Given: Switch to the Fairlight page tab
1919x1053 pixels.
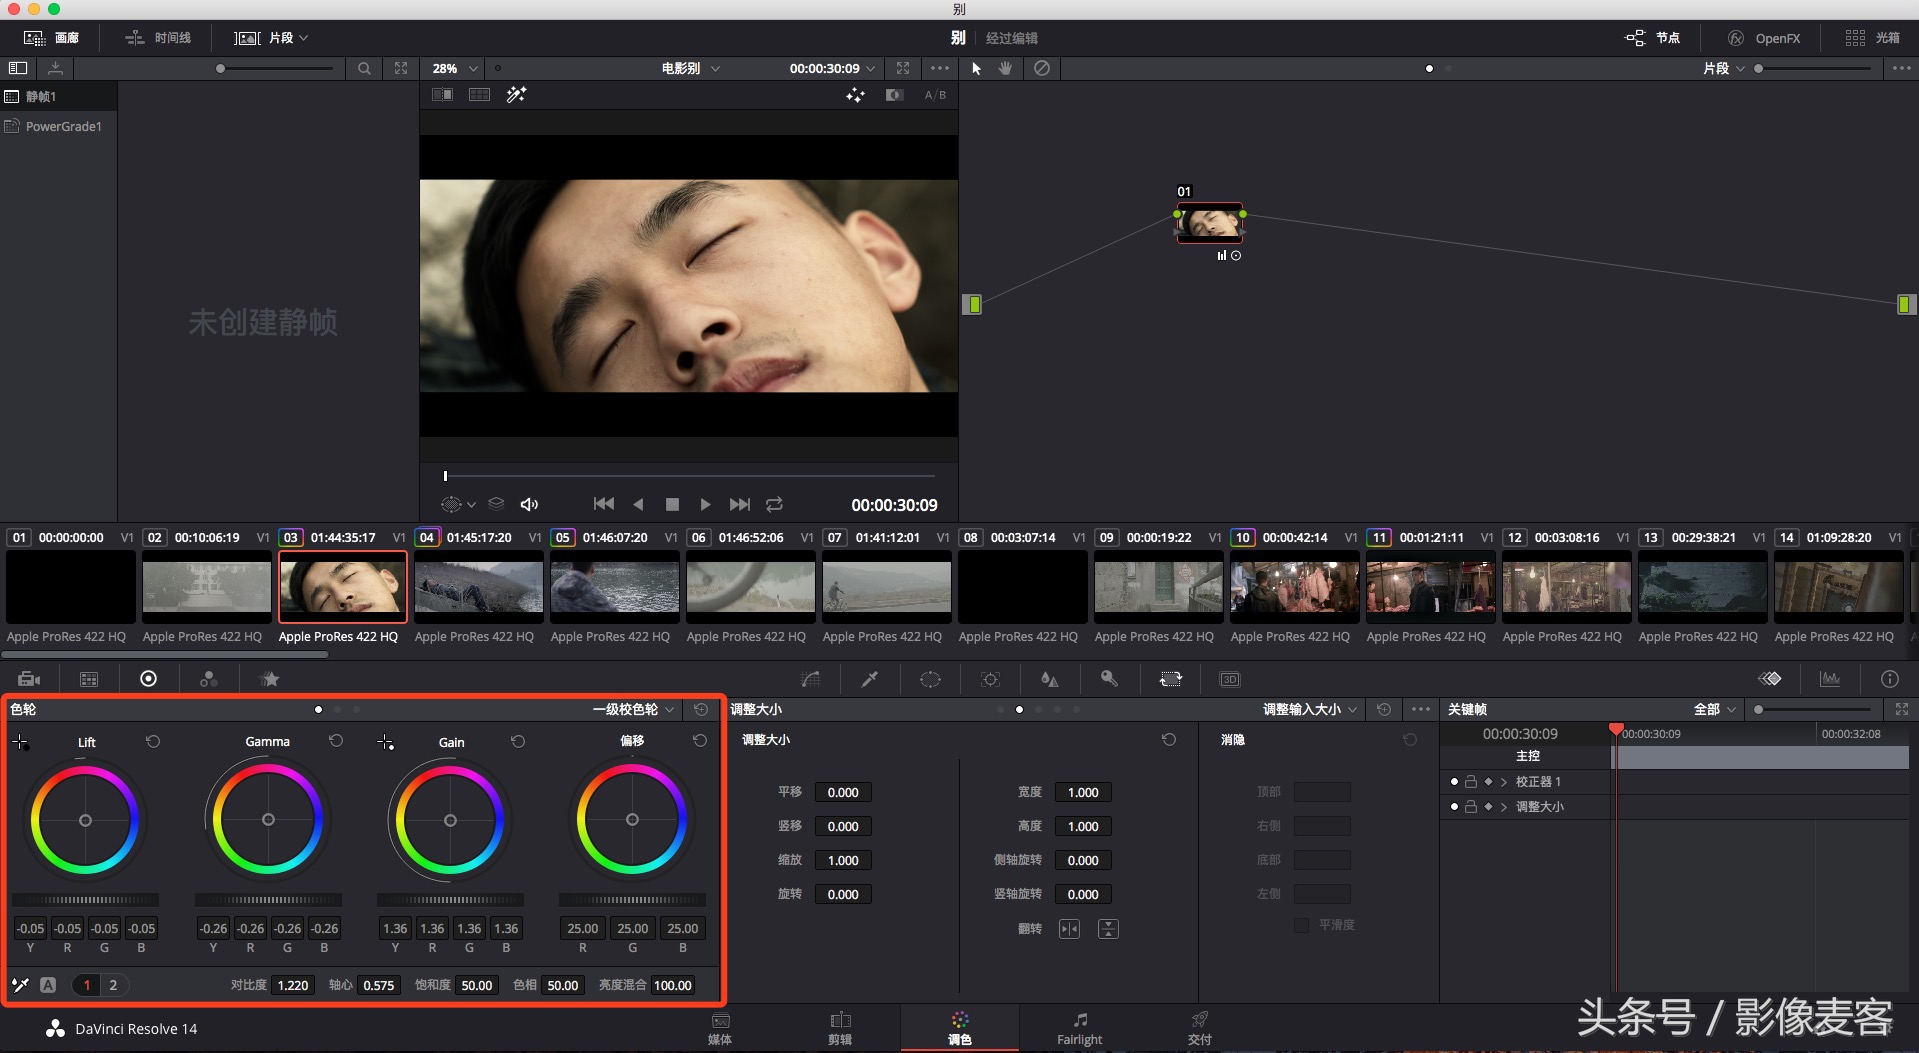Looking at the screenshot, I should point(1079,1028).
